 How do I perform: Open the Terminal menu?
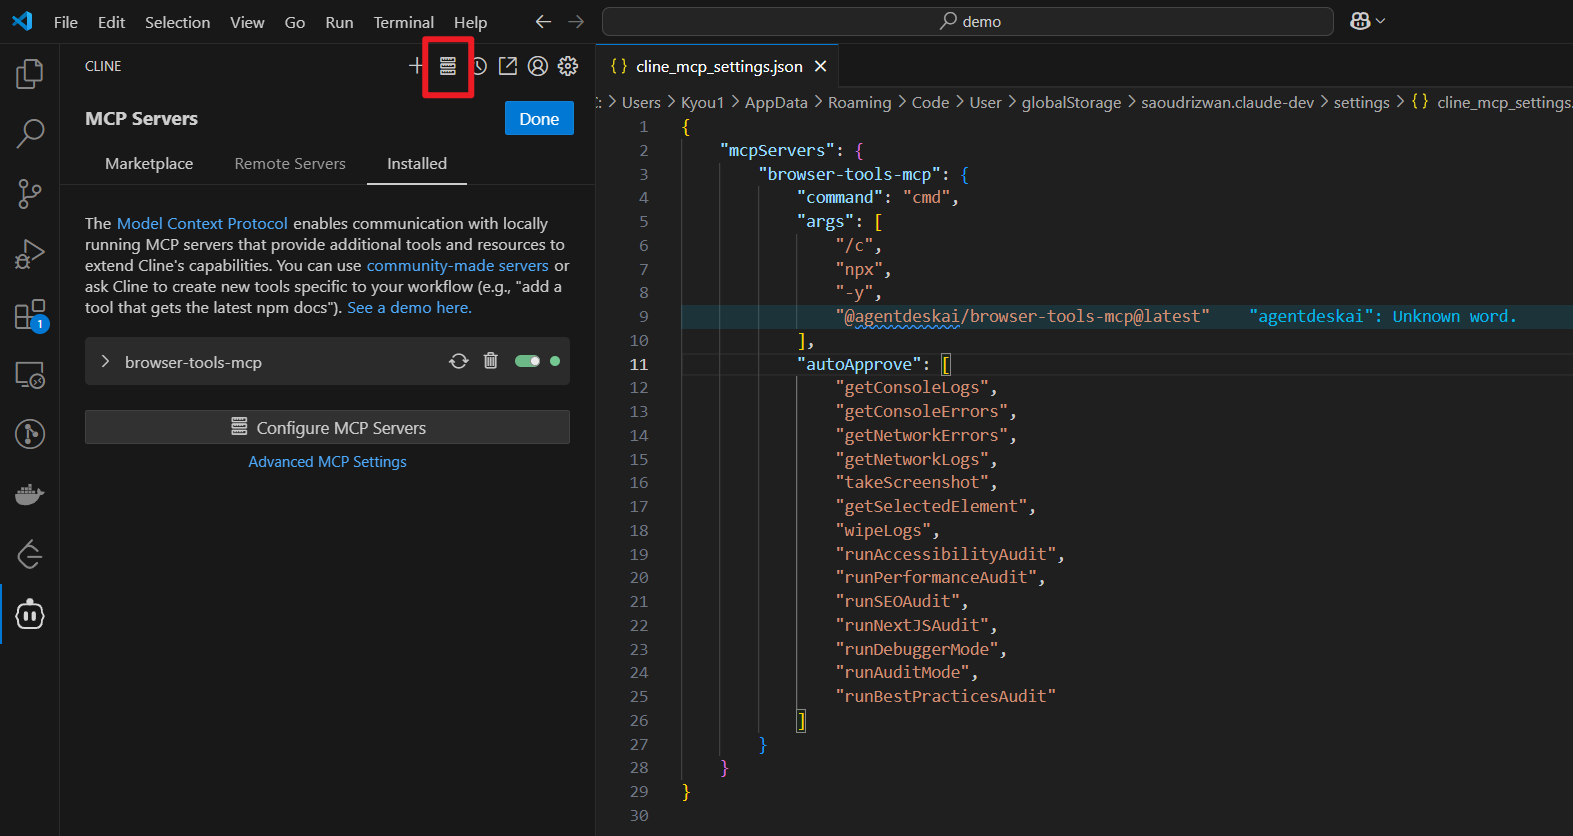(403, 22)
